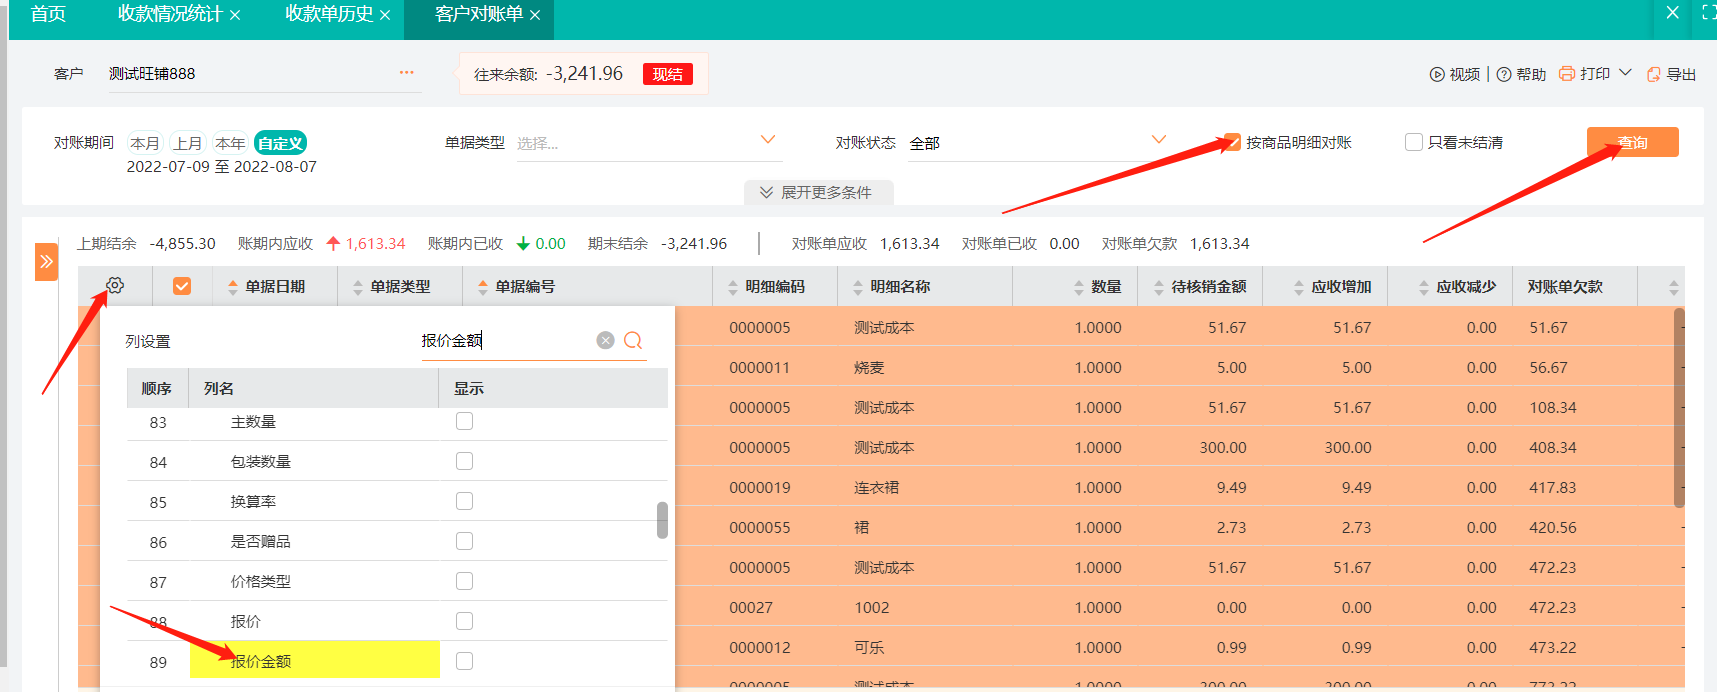1717x692 pixels.
Task: Toggle 只看未结清 checkbox
Action: tap(1414, 142)
